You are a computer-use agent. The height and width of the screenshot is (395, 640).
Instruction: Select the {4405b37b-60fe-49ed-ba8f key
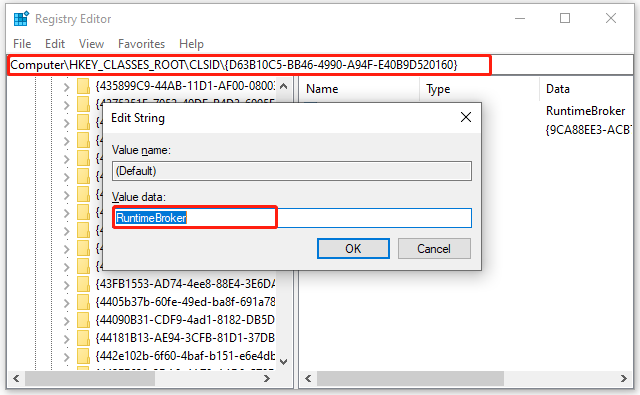click(185, 302)
